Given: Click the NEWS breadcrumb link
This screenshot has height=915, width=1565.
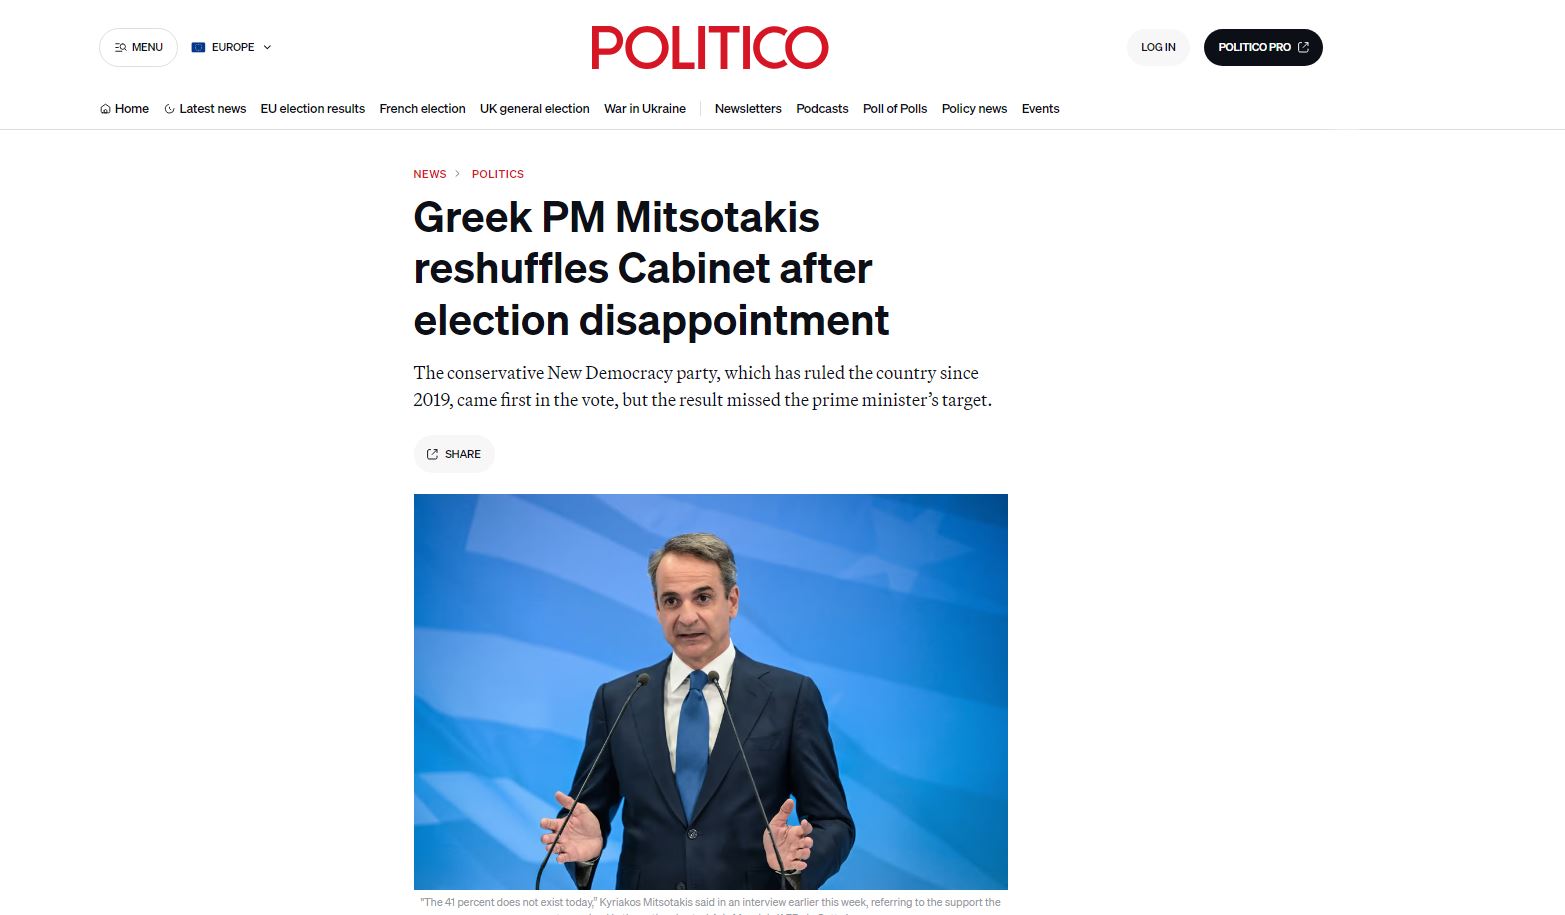Looking at the screenshot, I should (429, 174).
